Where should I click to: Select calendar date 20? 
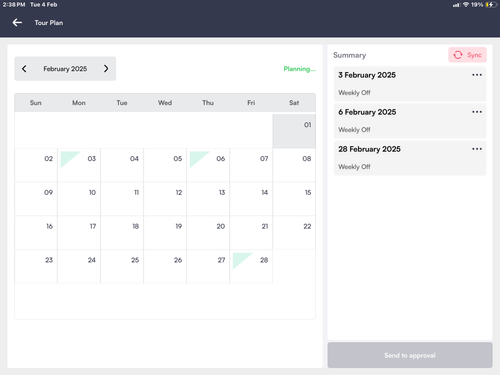(x=208, y=233)
